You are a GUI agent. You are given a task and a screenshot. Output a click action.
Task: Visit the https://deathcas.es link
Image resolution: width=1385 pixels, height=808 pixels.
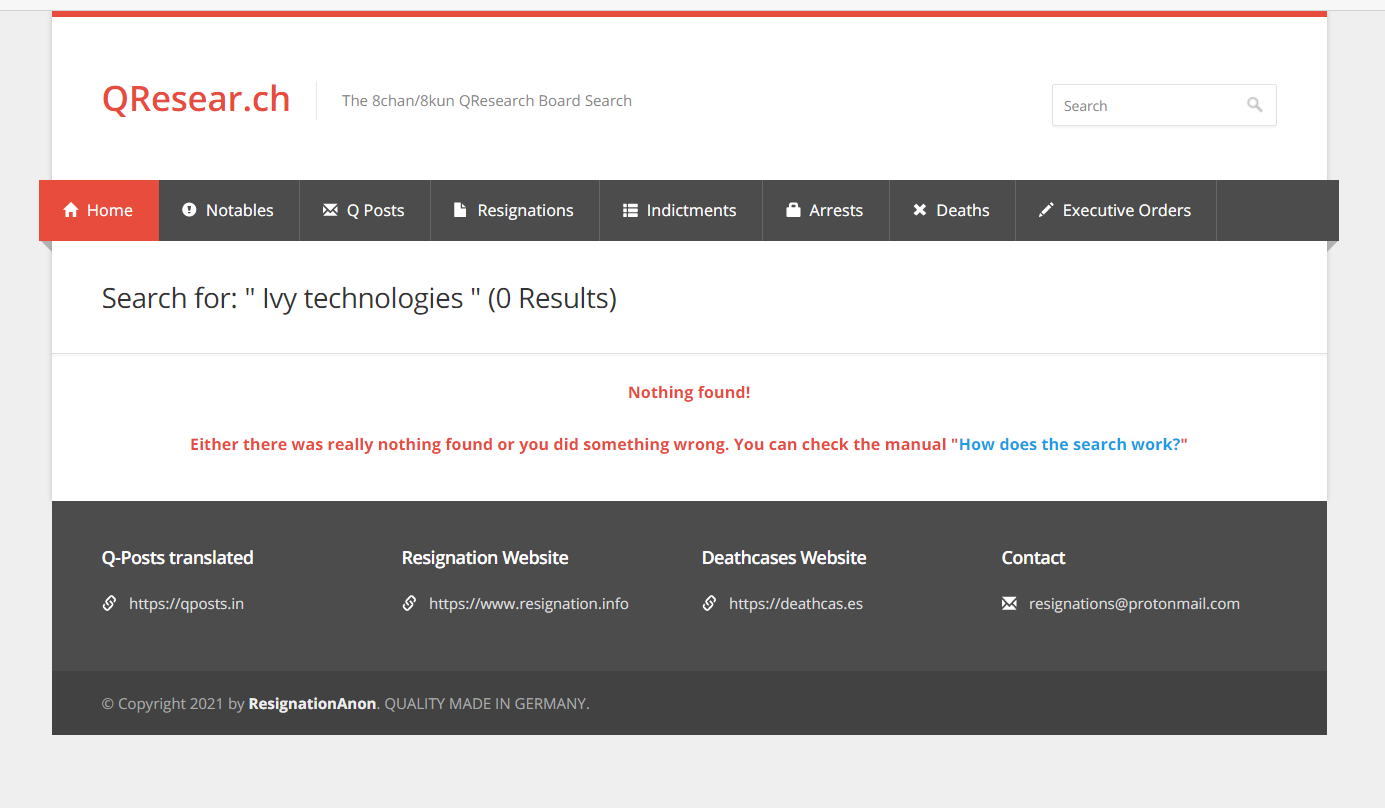click(796, 603)
